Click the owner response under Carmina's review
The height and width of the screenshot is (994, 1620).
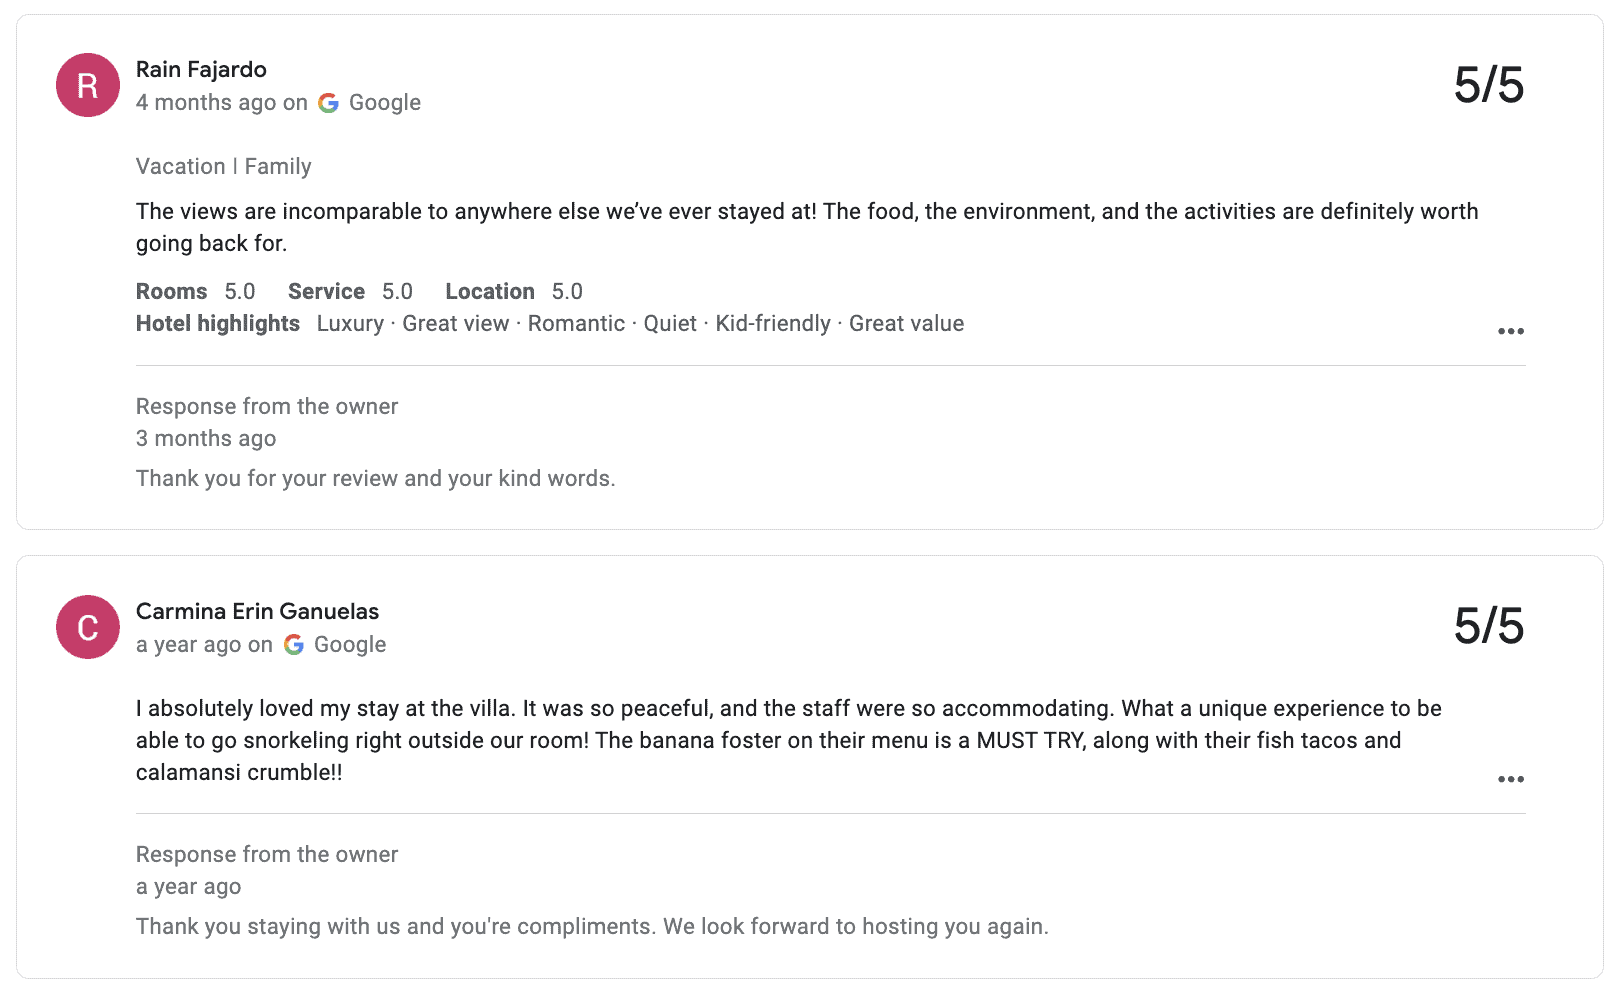pos(592,926)
